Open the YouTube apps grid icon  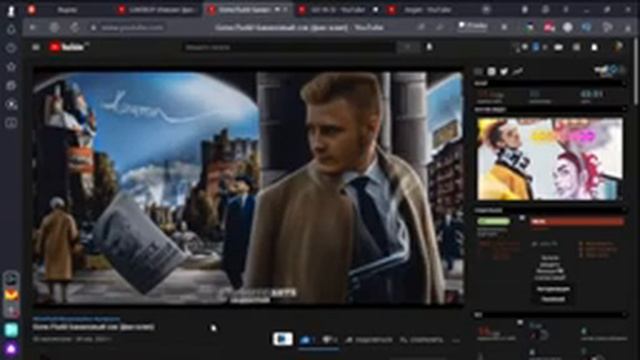point(576,47)
